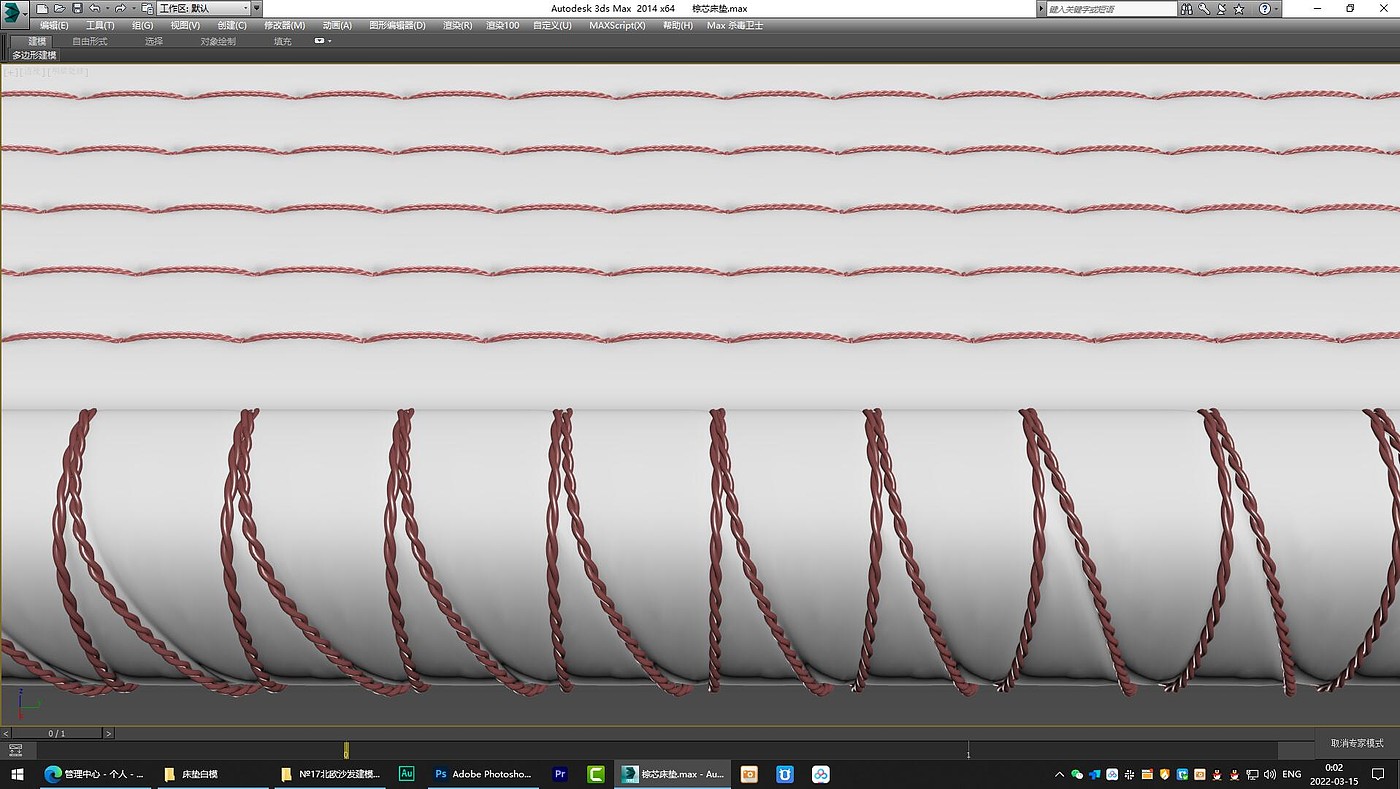The width and height of the screenshot is (1400, 789).
Task: Toggle the ribbon minimize button
Action: coord(322,41)
